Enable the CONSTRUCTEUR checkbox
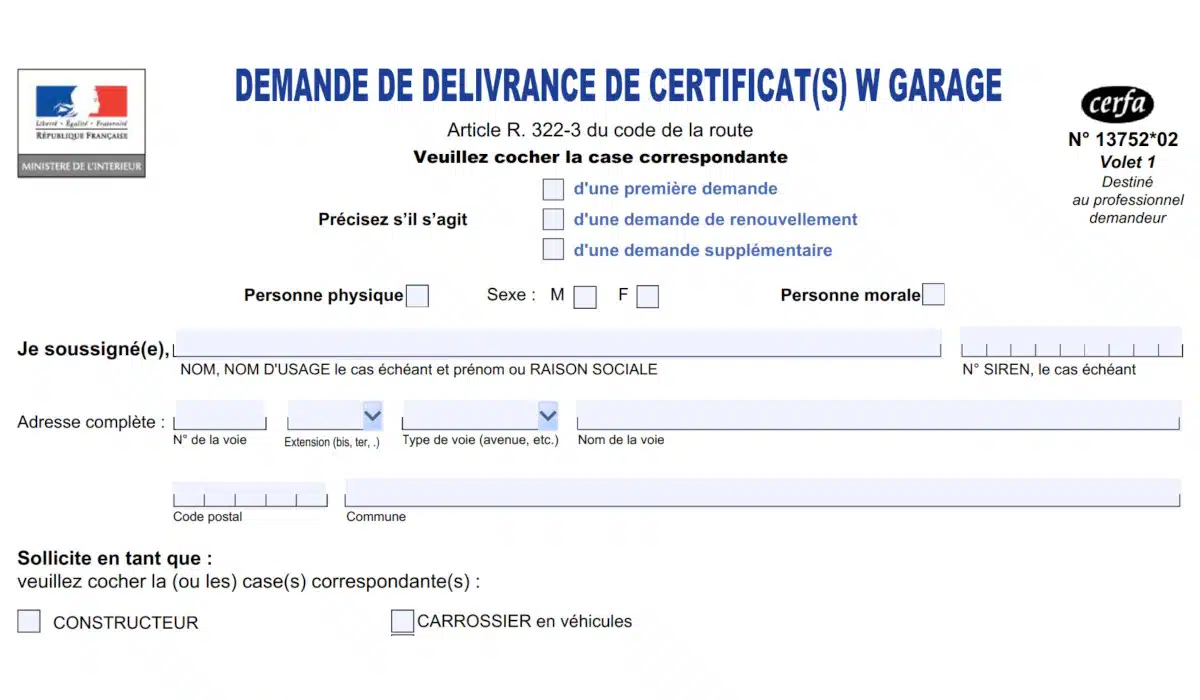Viewport: 1200px width, 700px height. tap(30, 621)
